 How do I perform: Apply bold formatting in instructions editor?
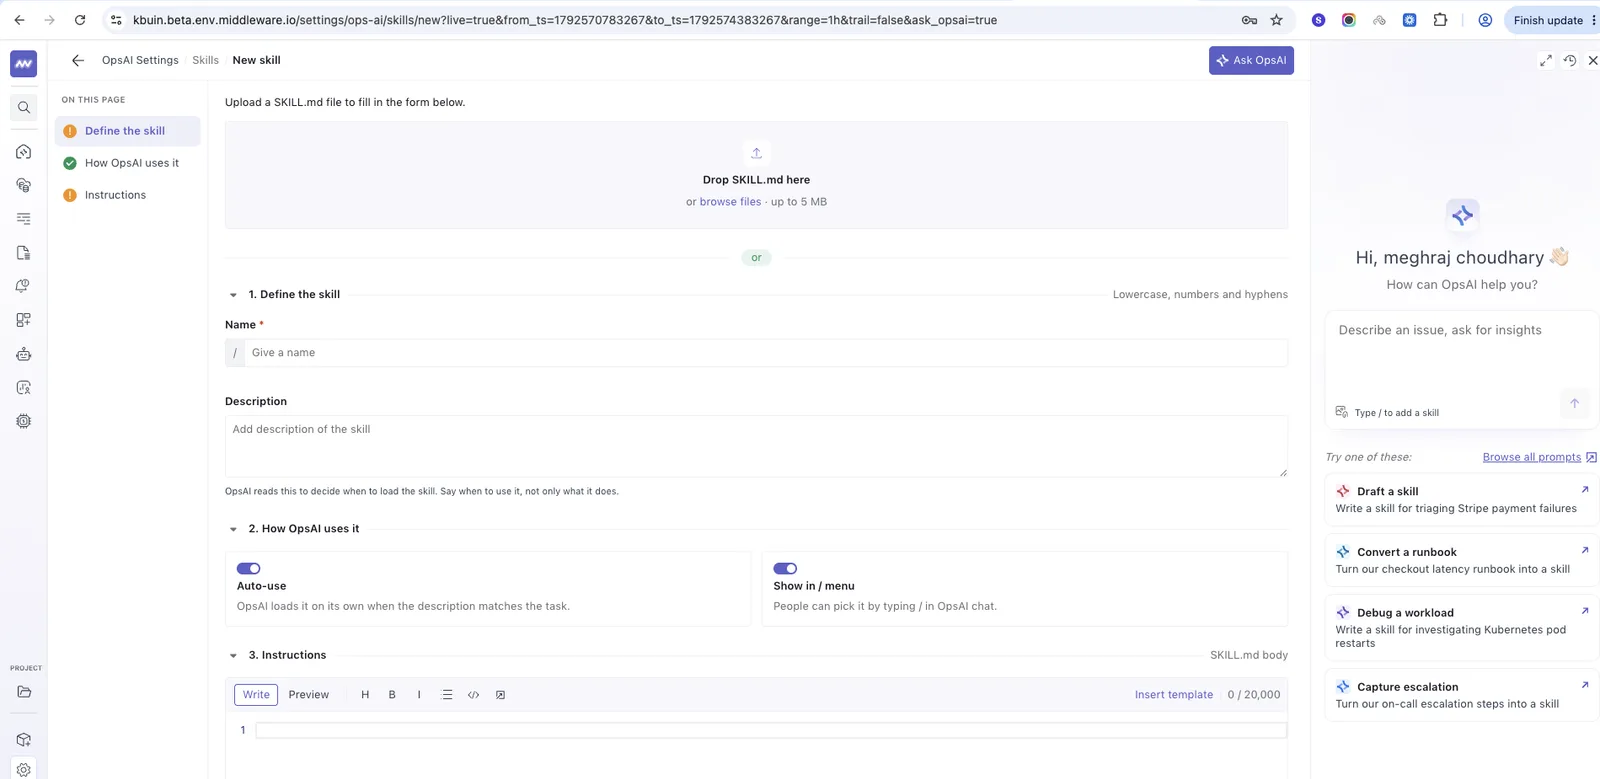(392, 695)
